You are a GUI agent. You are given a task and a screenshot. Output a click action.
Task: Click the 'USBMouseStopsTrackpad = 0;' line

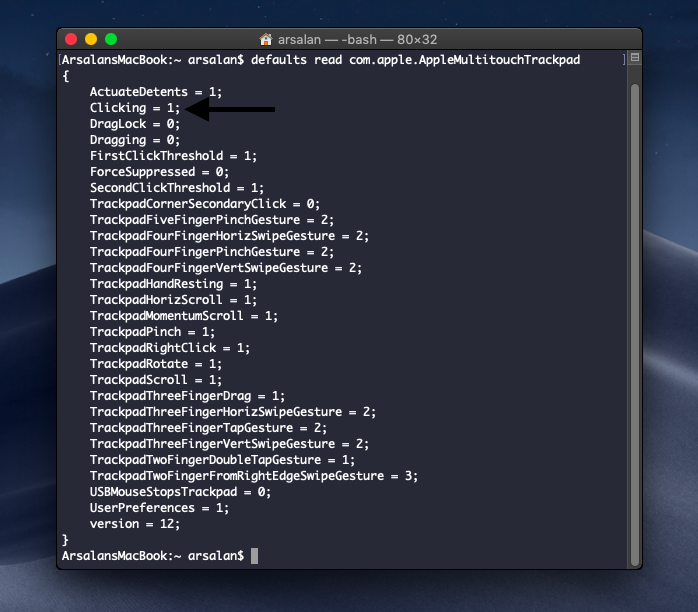pyautogui.click(x=180, y=492)
